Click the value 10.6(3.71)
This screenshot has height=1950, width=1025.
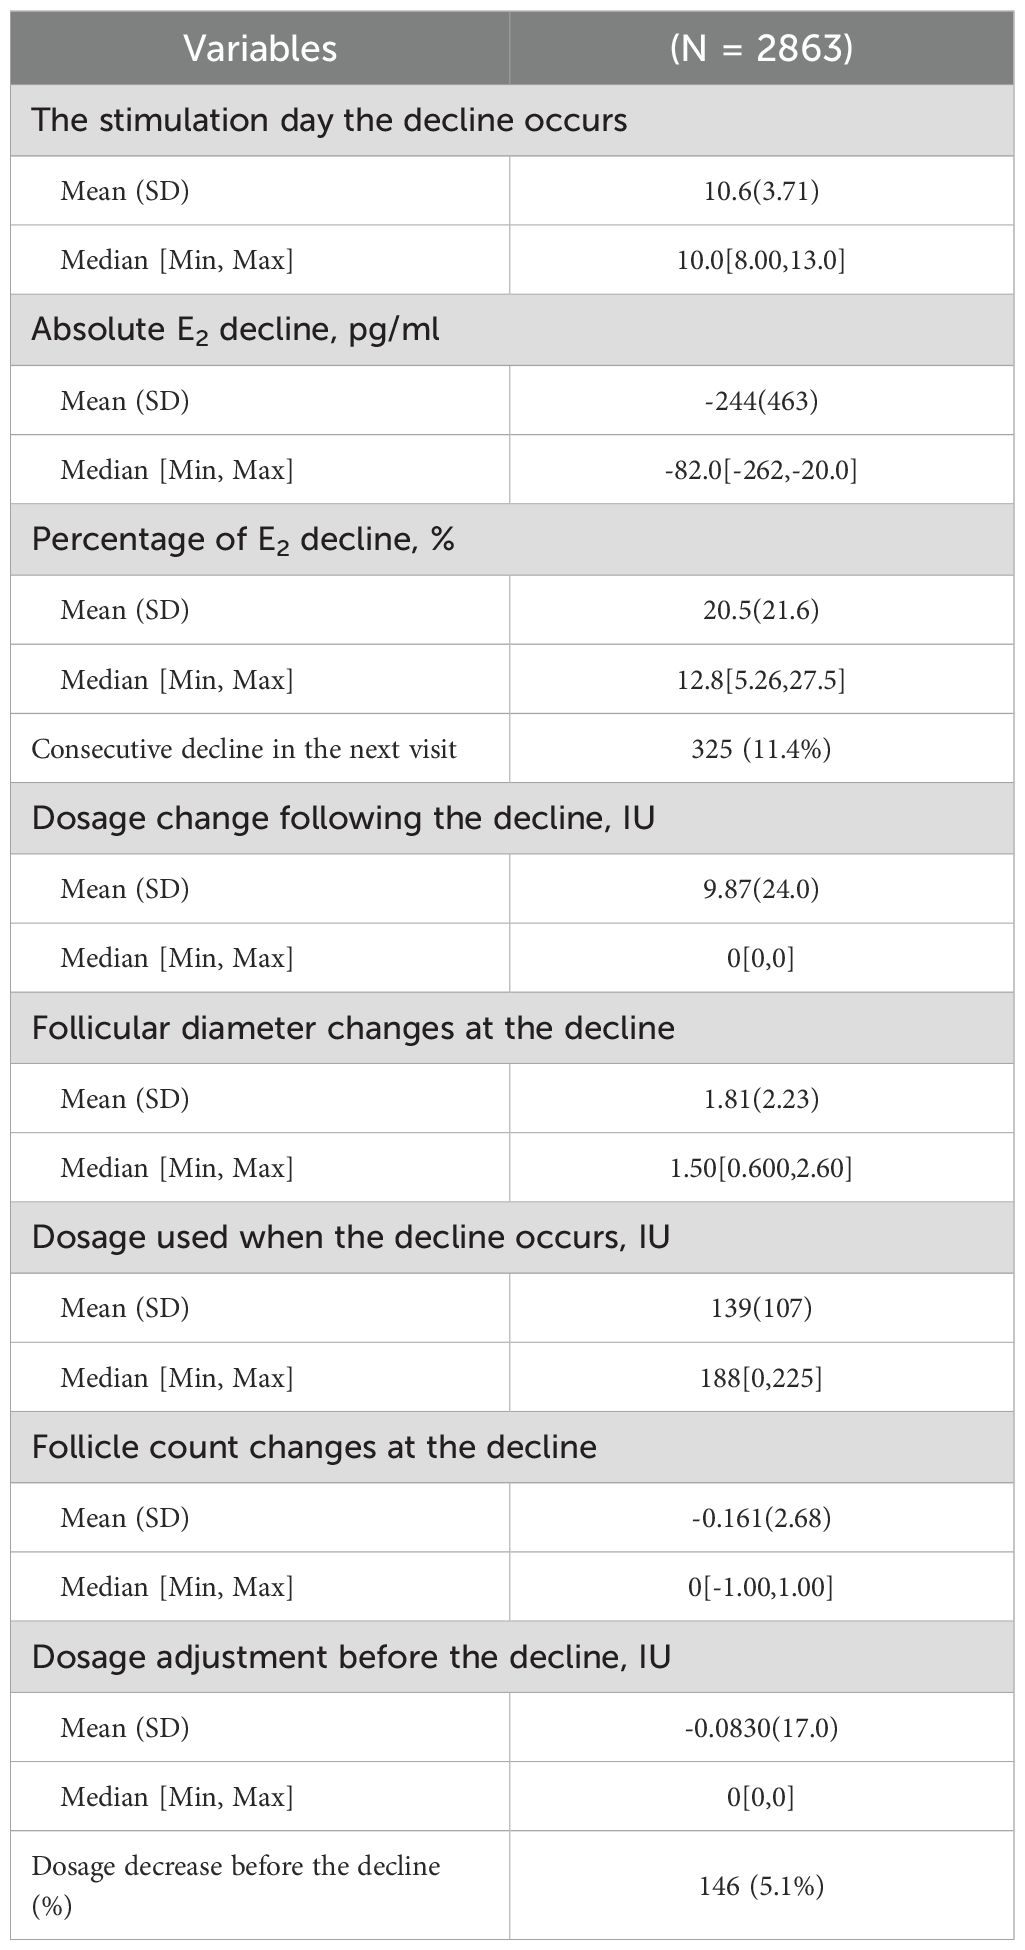761,190
